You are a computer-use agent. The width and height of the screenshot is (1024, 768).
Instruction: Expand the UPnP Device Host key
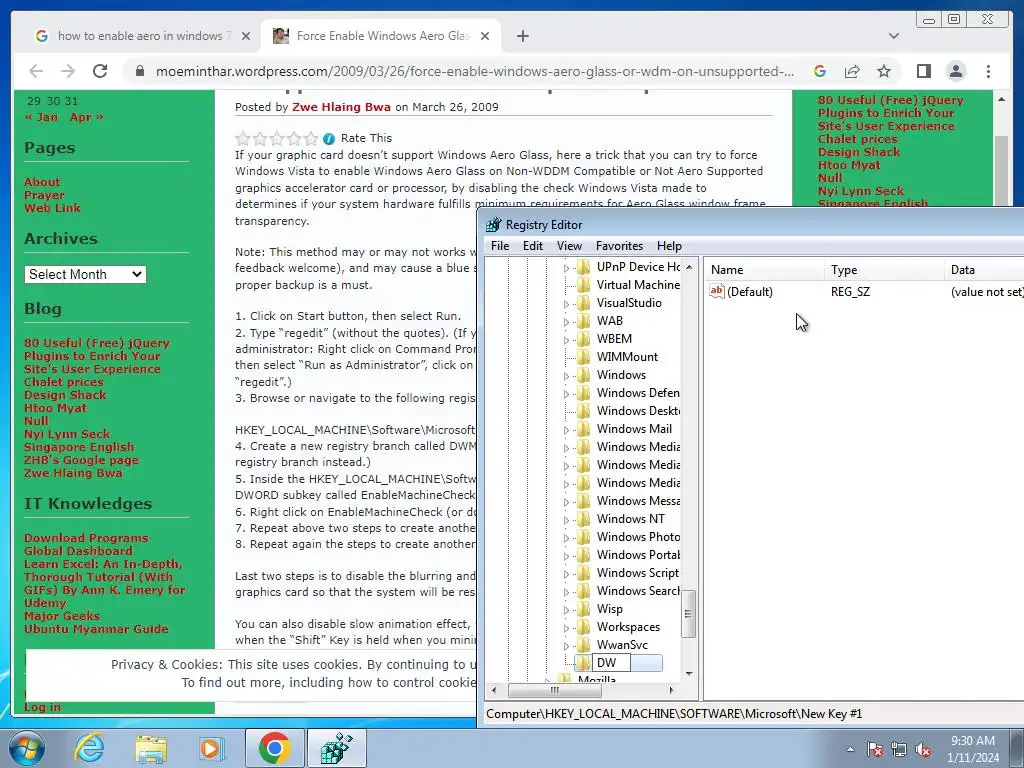point(566,268)
